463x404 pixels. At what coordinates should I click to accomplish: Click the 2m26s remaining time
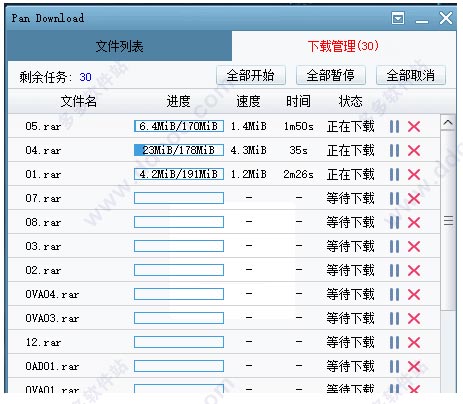(x=299, y=174)
